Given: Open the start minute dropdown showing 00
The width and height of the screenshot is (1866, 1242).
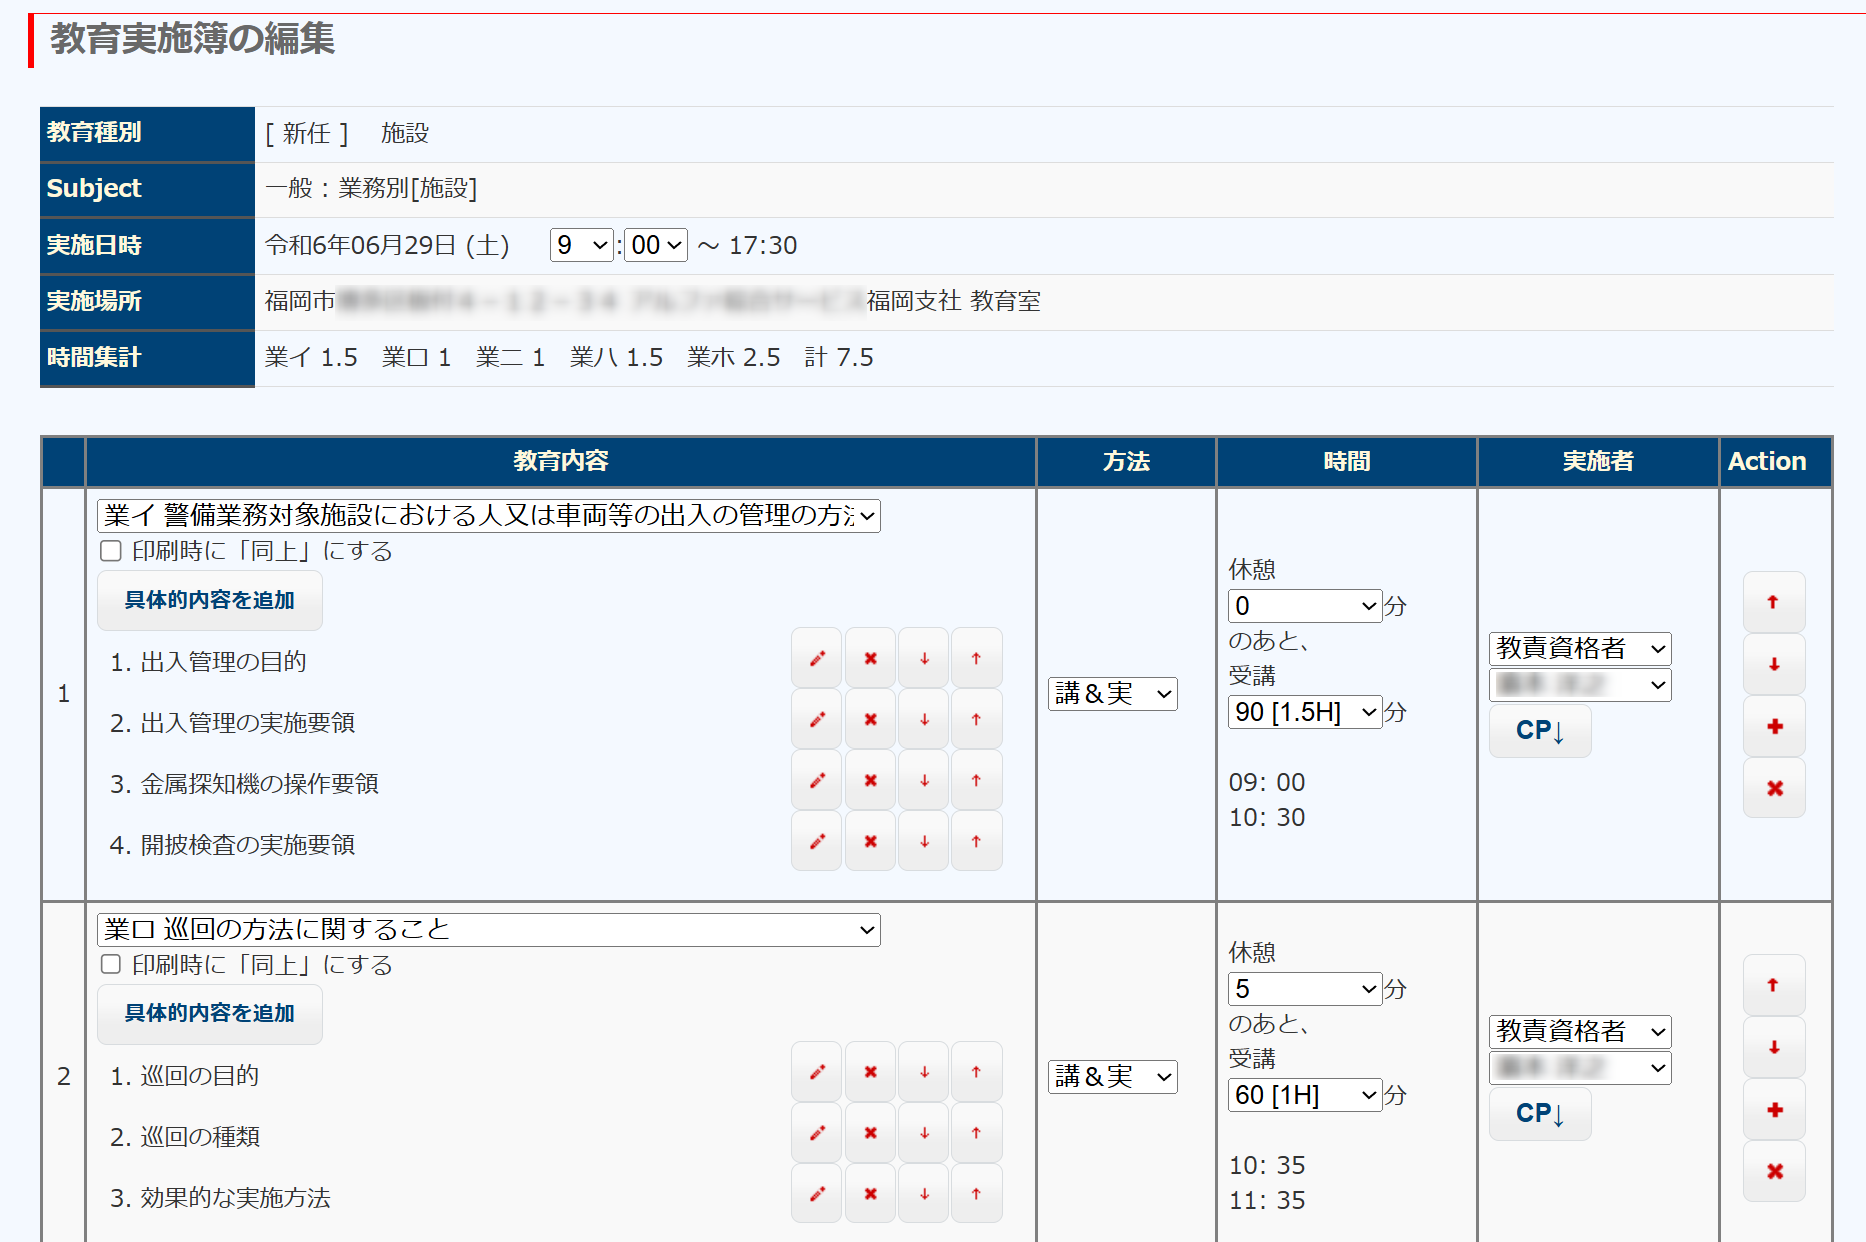Looking at the screenshot, I should click(x=656, y=245).
